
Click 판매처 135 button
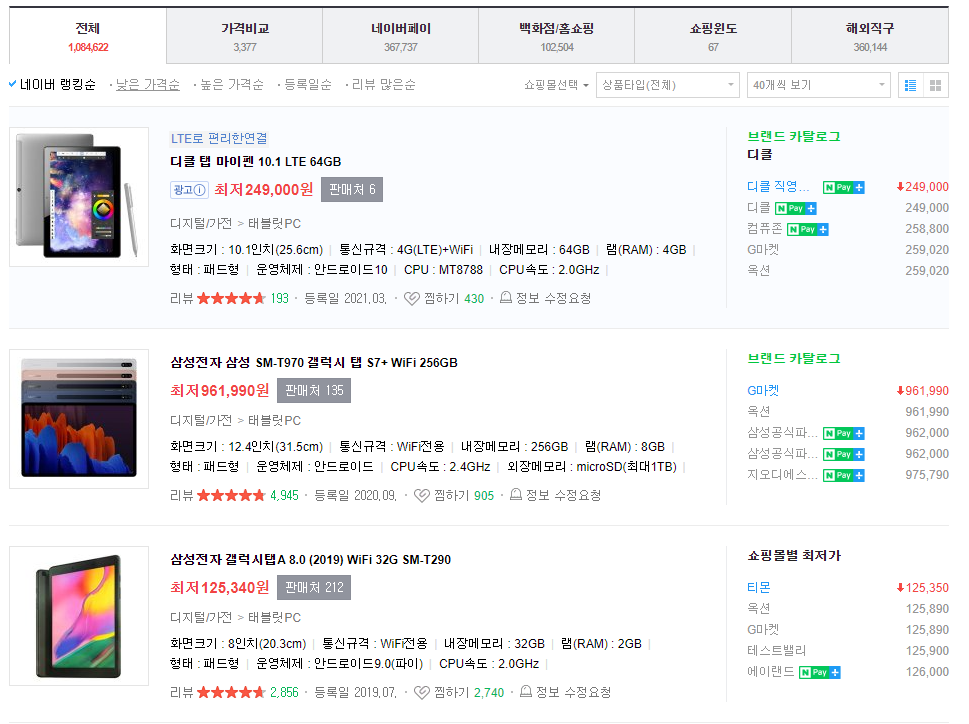314,390
